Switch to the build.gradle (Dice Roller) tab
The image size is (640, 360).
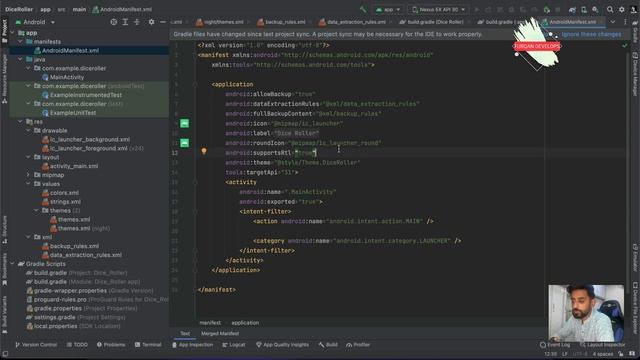click(x=431, y=22)
